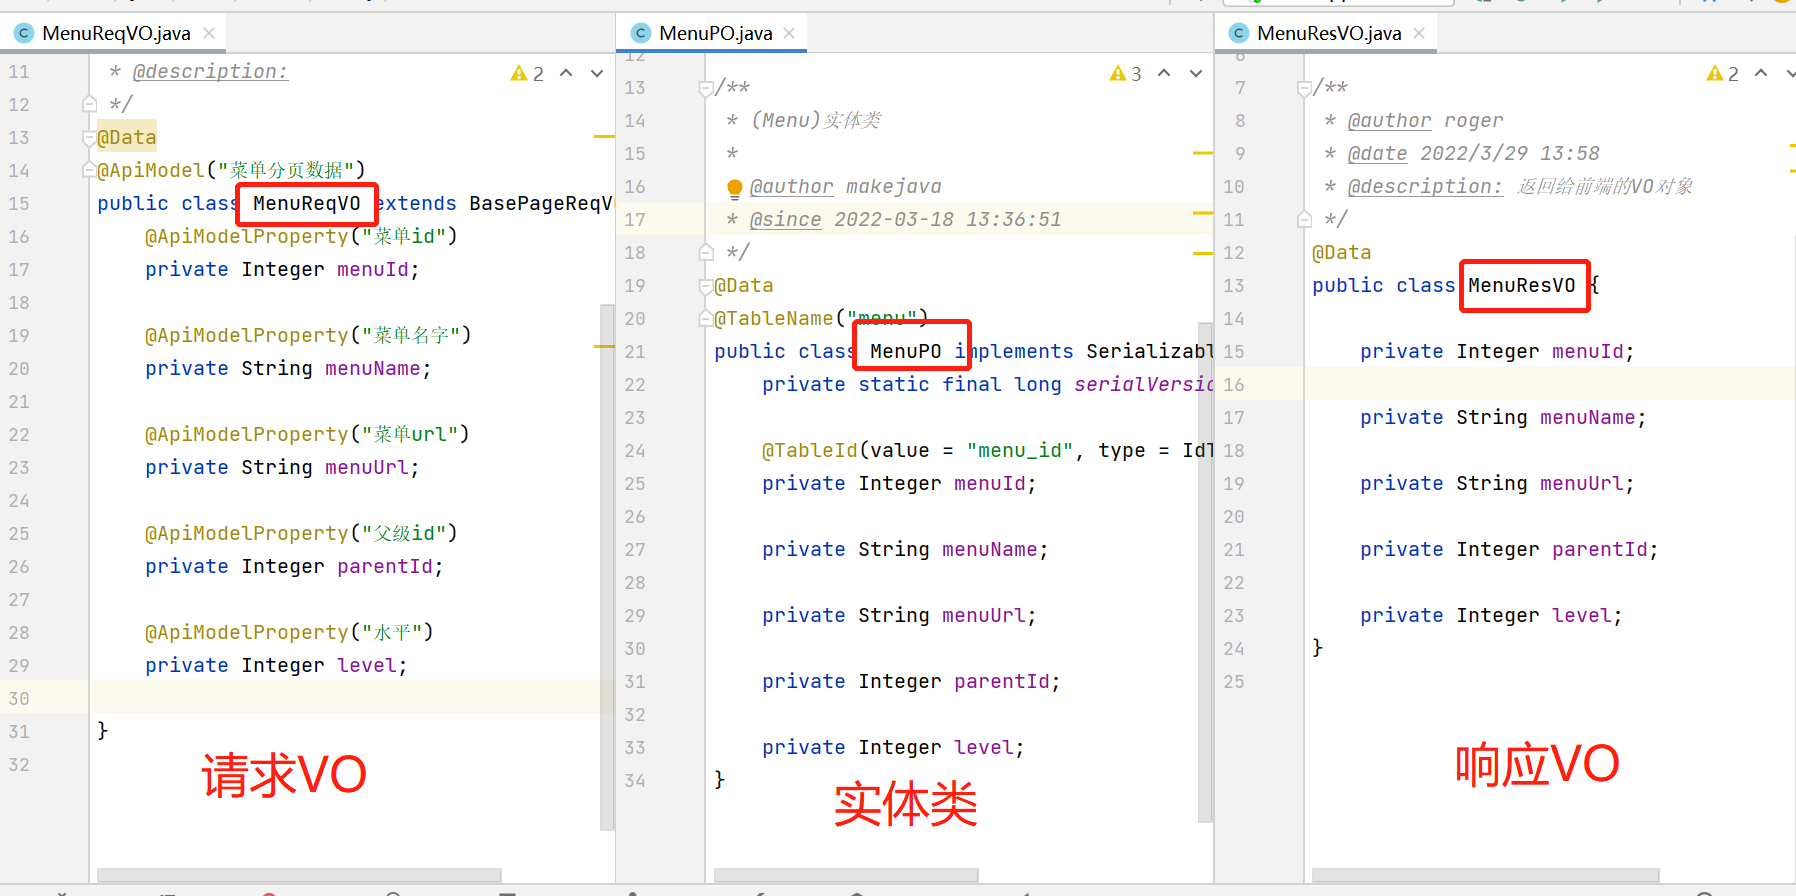Click the Serializable interface name in MenuPO

tap(1150, 351)
